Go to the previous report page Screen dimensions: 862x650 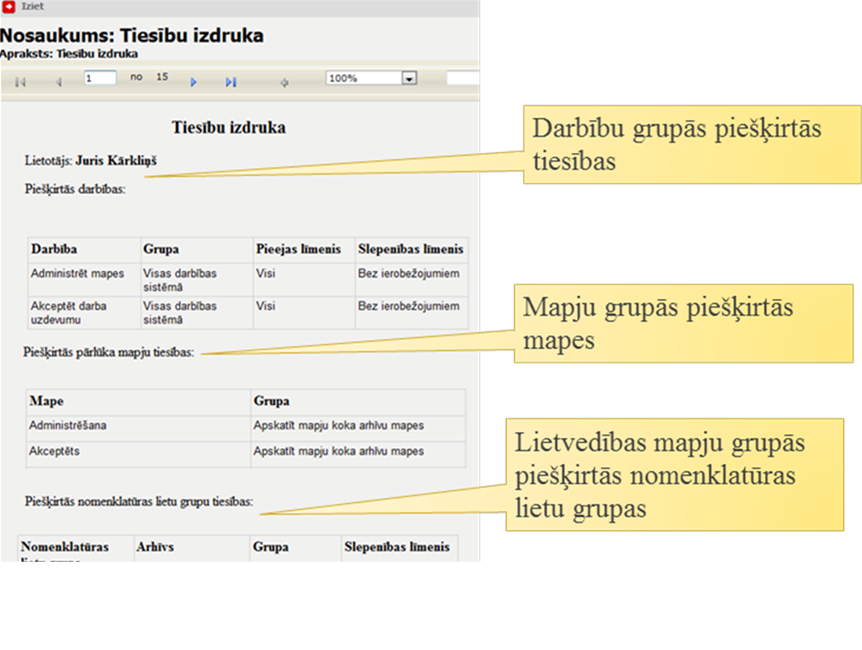coord(57,82)
